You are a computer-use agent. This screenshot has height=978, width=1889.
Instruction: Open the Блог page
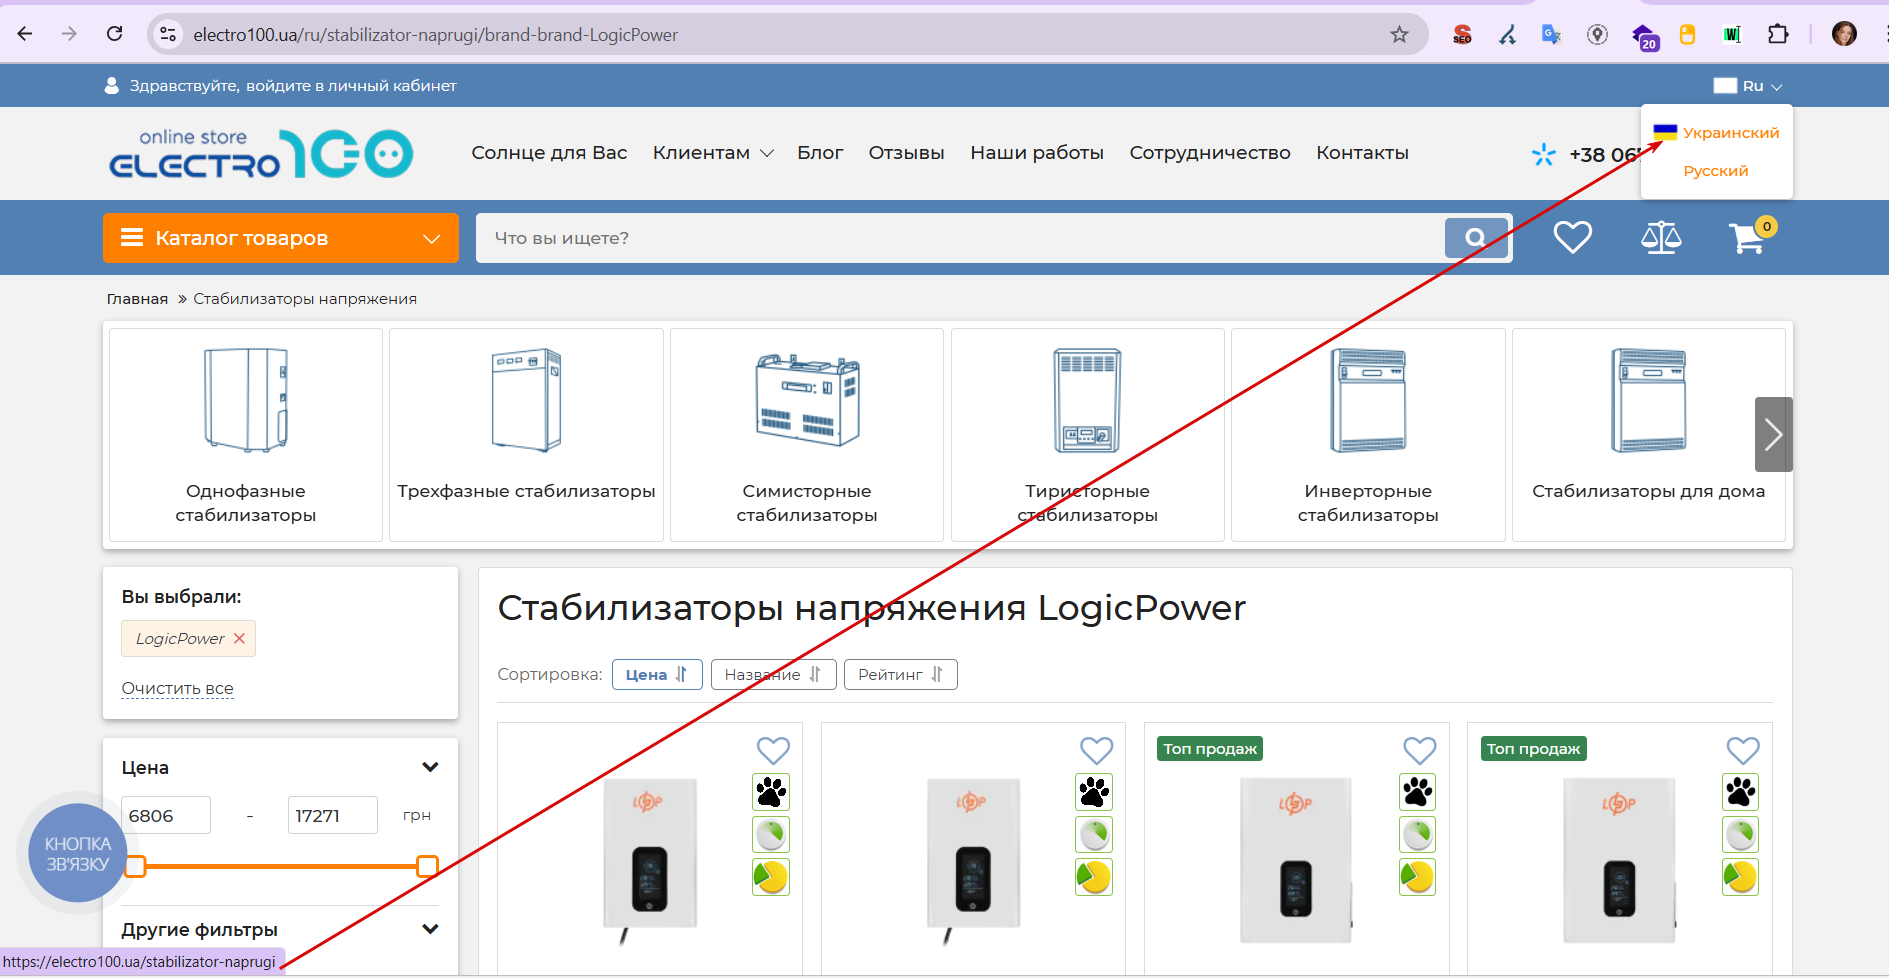820,153
